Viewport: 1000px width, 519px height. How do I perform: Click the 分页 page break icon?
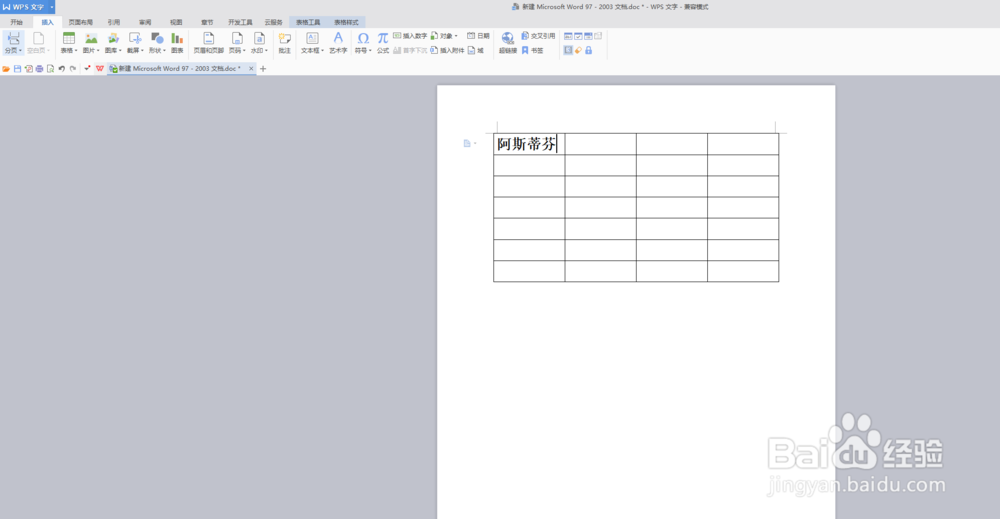tap(13, 39)
